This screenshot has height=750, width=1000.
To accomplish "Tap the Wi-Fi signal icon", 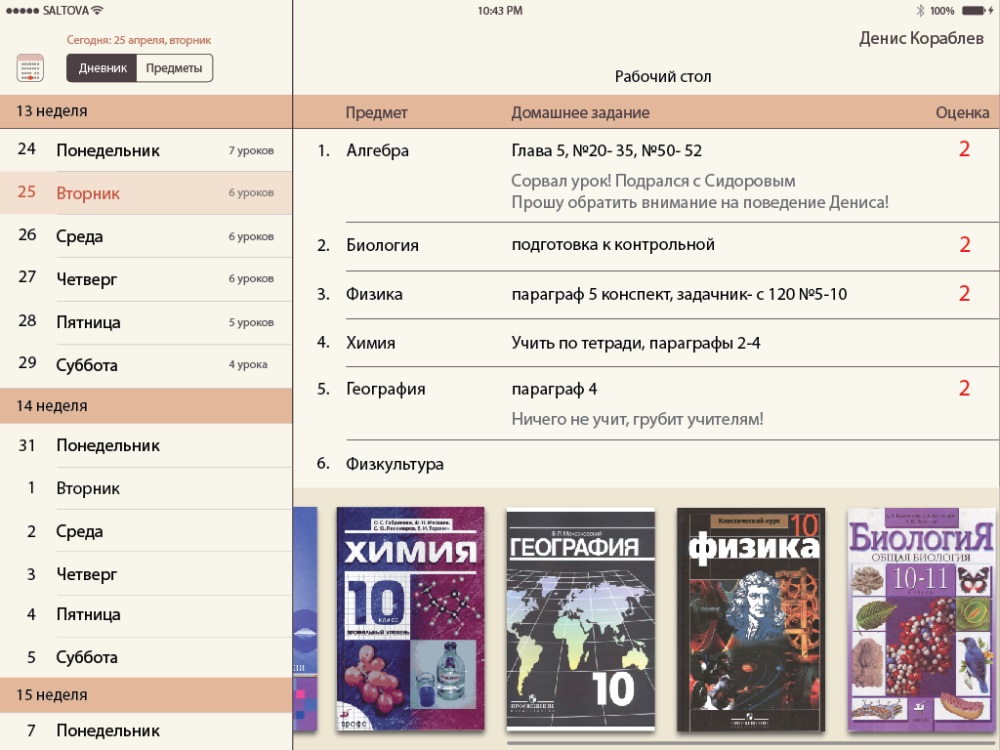I will click(97, 10).
